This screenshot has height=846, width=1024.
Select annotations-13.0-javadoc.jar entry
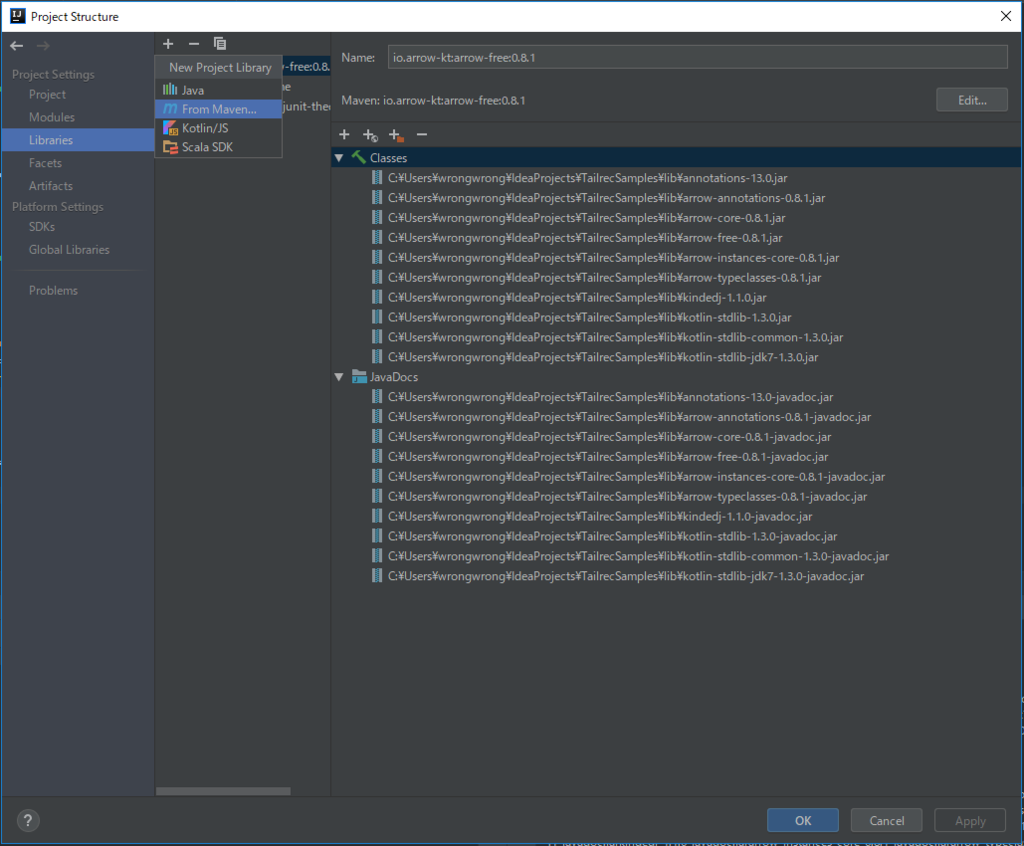[x=610, y=397]
